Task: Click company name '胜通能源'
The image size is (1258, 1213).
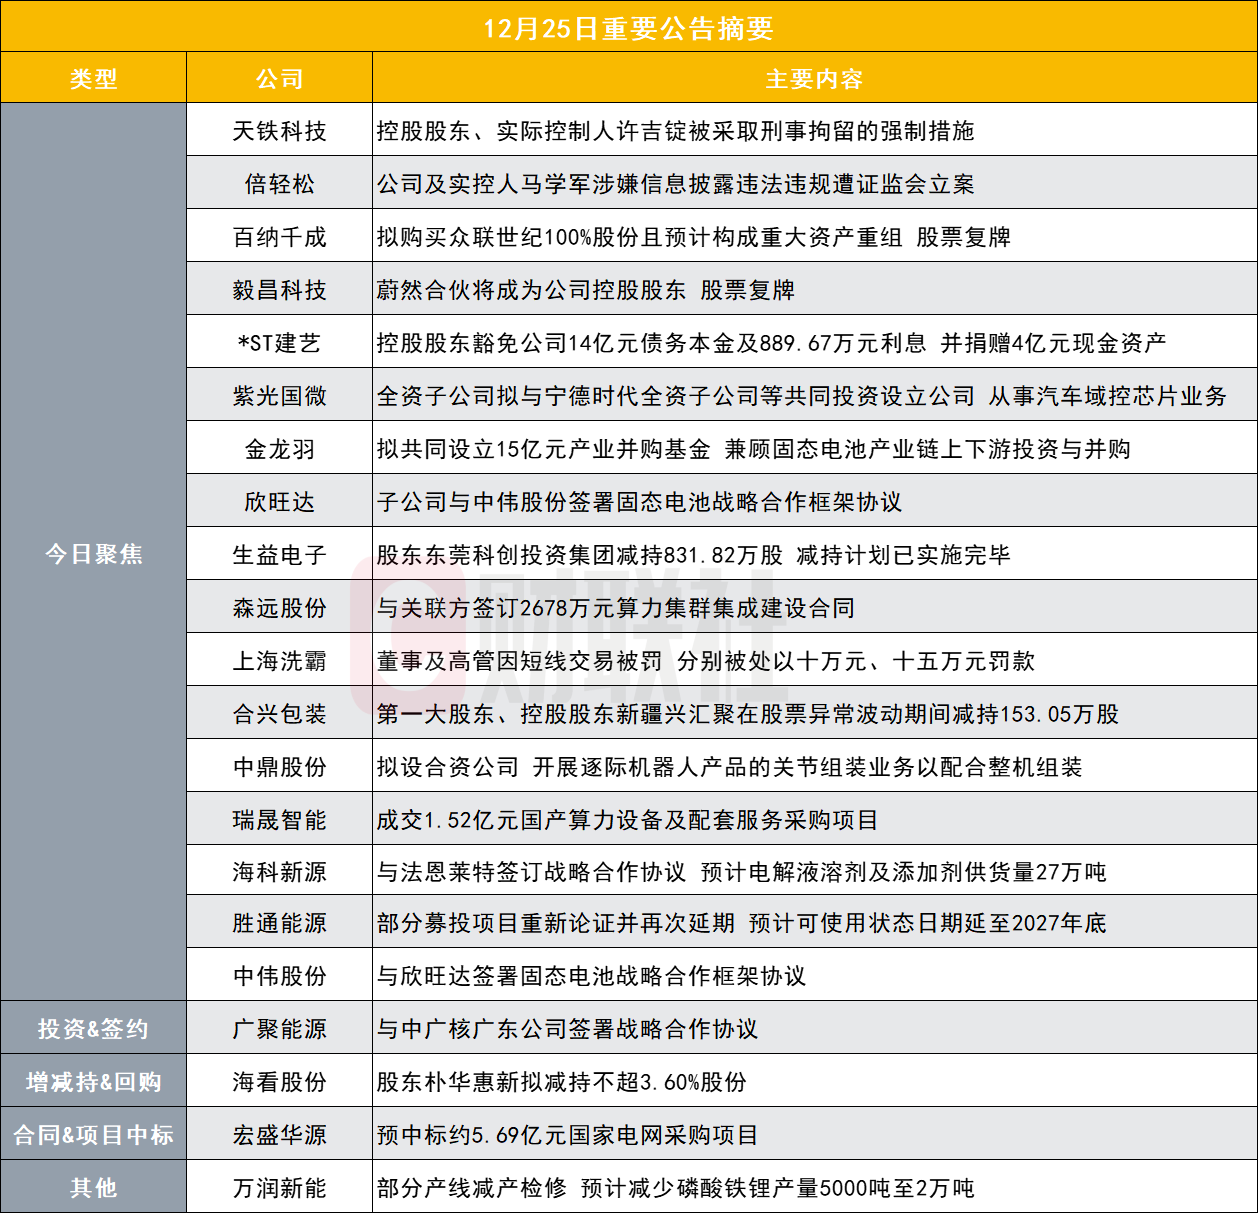Action: click(279, 923)
